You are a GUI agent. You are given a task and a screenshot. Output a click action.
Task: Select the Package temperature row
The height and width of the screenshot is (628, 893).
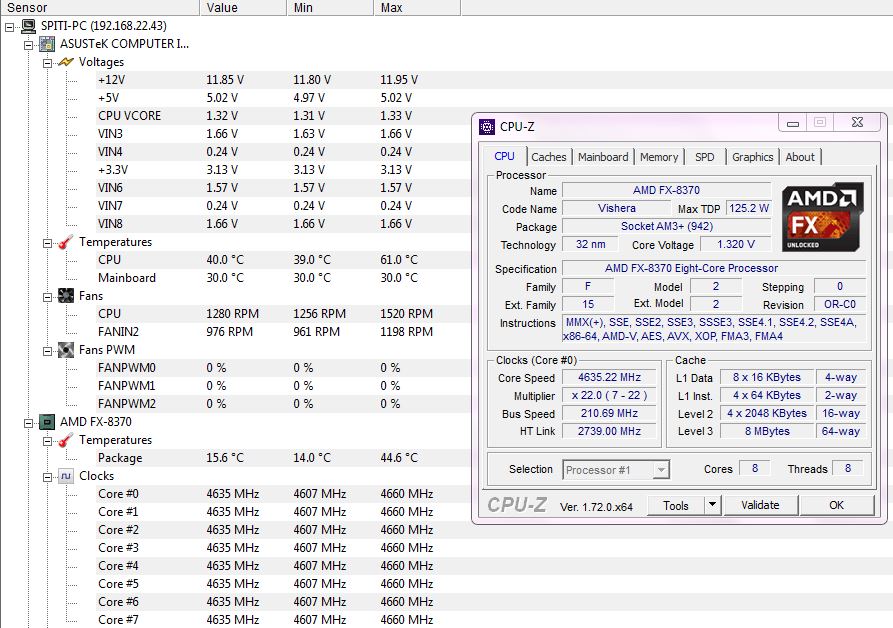point(283,458)
